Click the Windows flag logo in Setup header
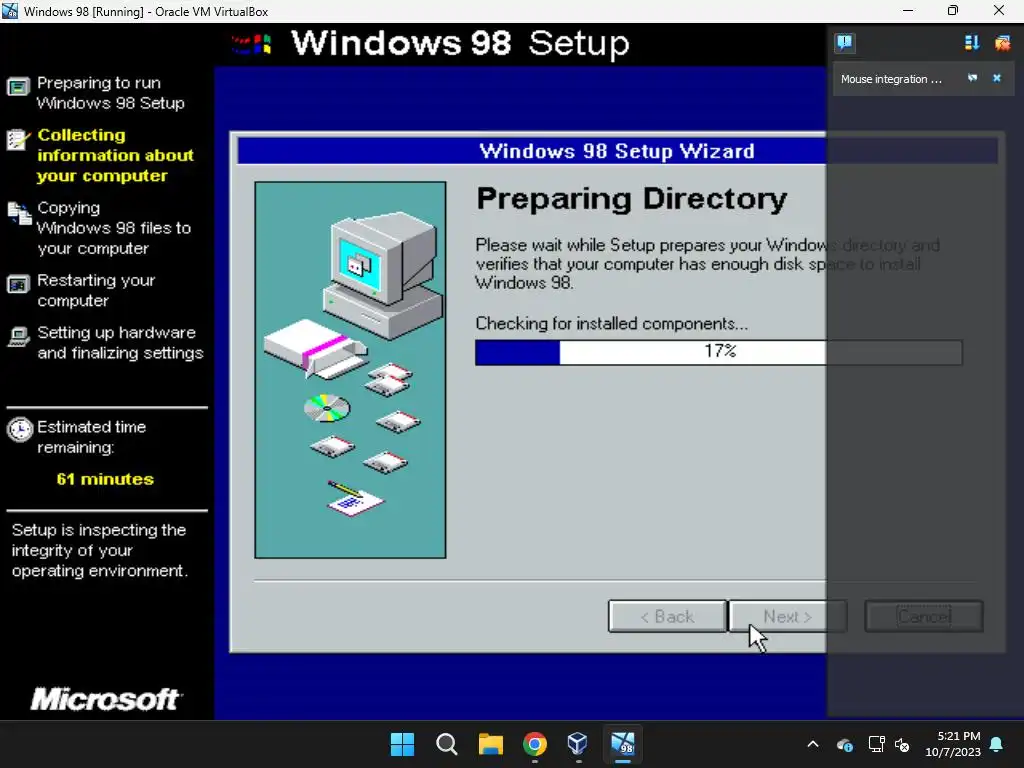The height and width of the screenshot is (768, 1024). click(251, 44)
